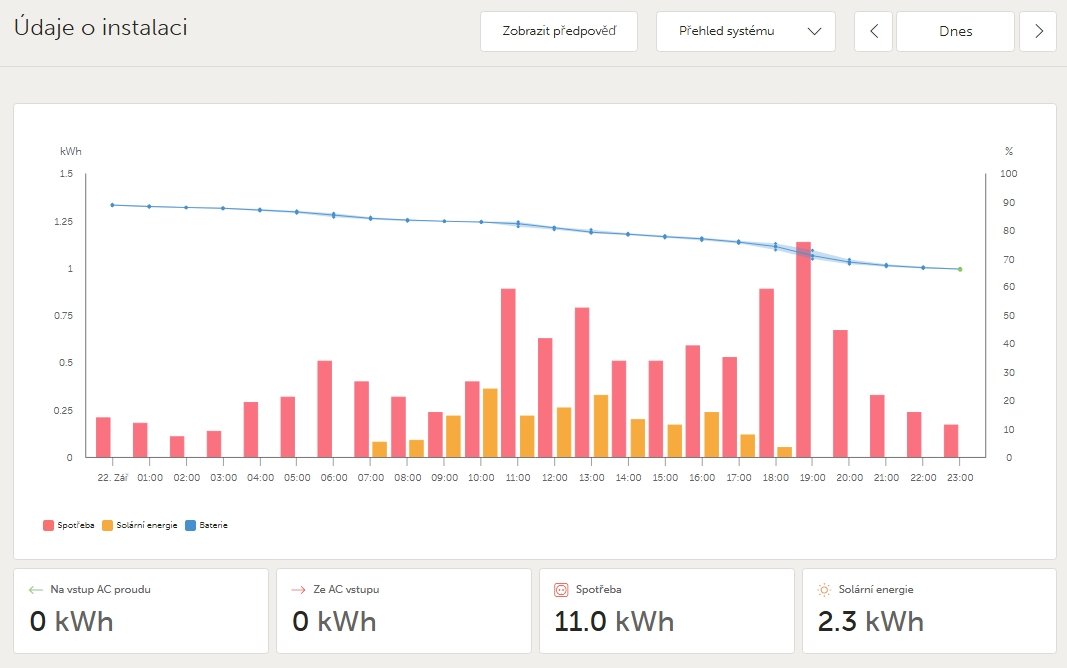Click the Zobrazit předpověď button
Screen dimensions: 1067x668
click(558, 31)
